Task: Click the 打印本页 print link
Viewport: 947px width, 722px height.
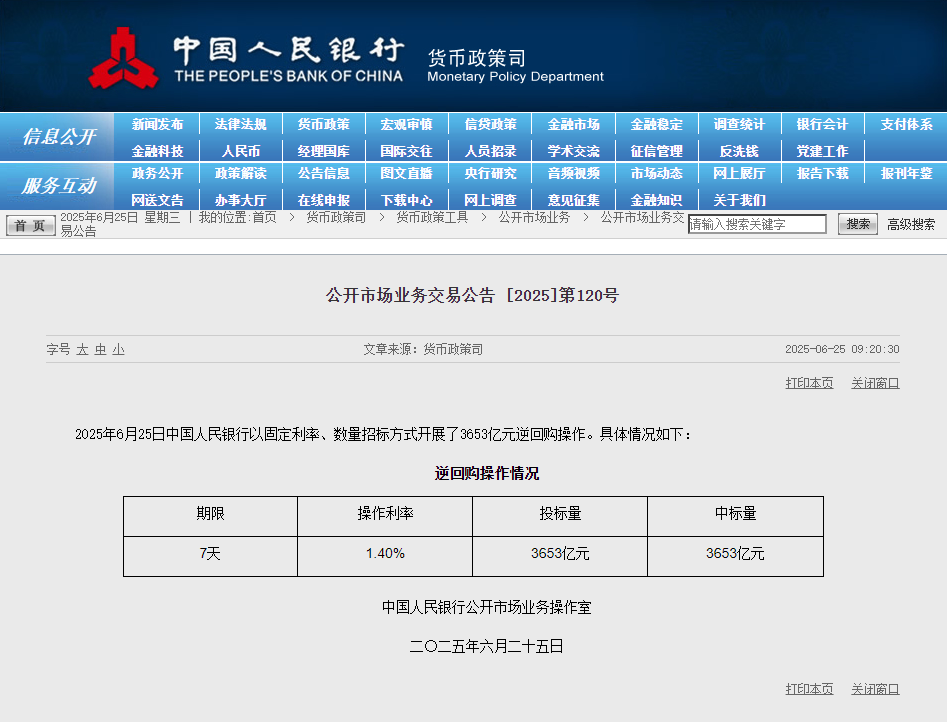Action: (809, 382)
